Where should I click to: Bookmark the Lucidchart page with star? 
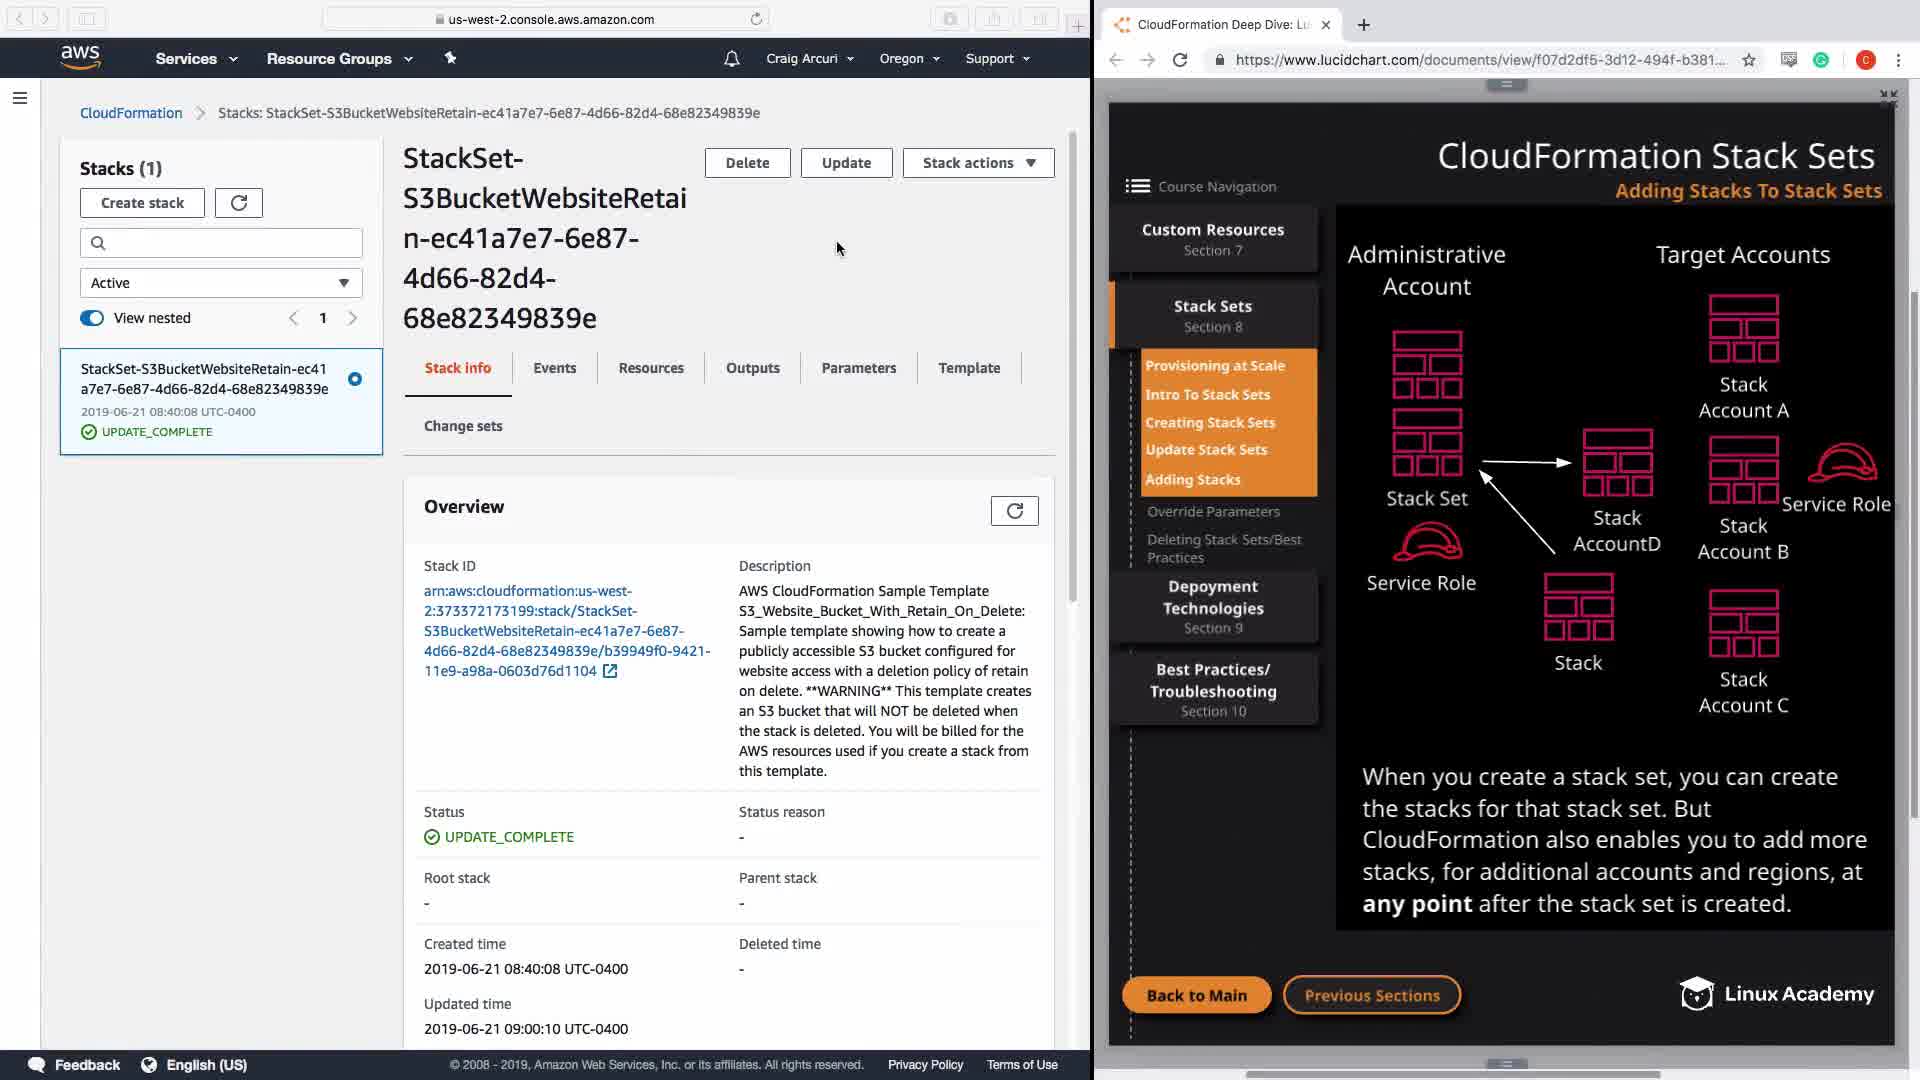click(1748, 60)
